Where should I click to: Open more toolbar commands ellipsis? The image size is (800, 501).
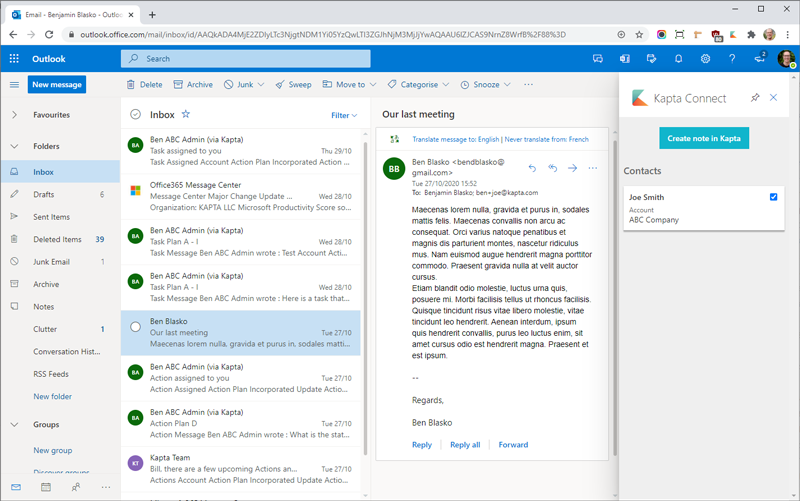[x=528, y=85]
